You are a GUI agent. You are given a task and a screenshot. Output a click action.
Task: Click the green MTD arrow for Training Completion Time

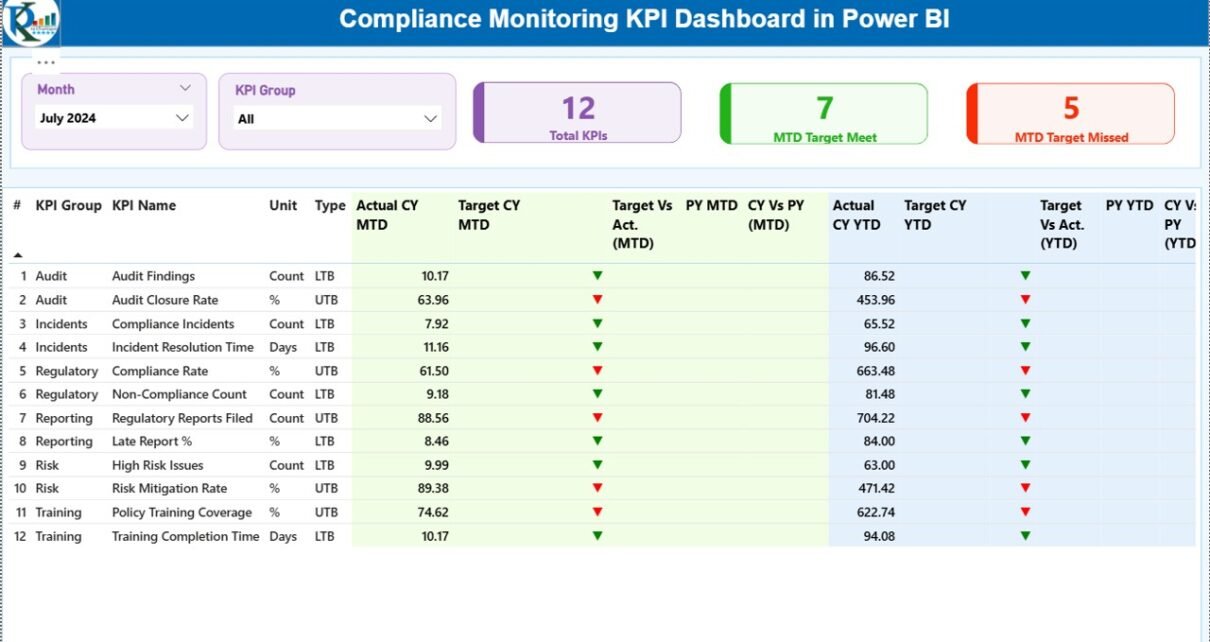597,535
